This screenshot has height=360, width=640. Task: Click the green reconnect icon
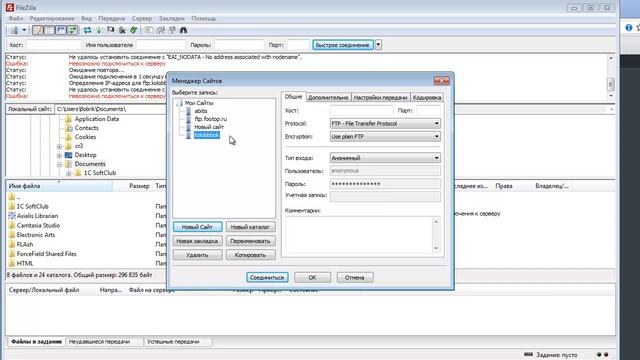tap(133, 30)
